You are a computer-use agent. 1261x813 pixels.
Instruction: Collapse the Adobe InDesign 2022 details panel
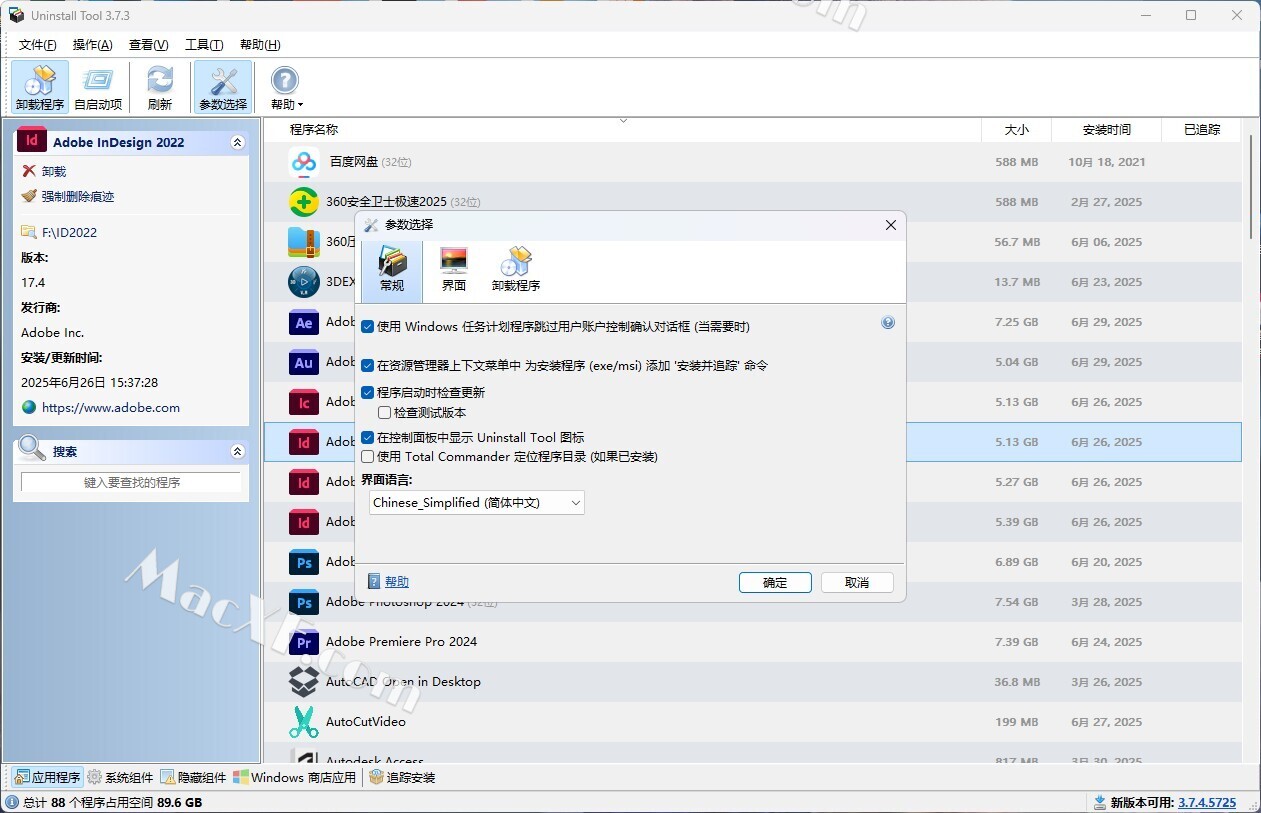237,143
